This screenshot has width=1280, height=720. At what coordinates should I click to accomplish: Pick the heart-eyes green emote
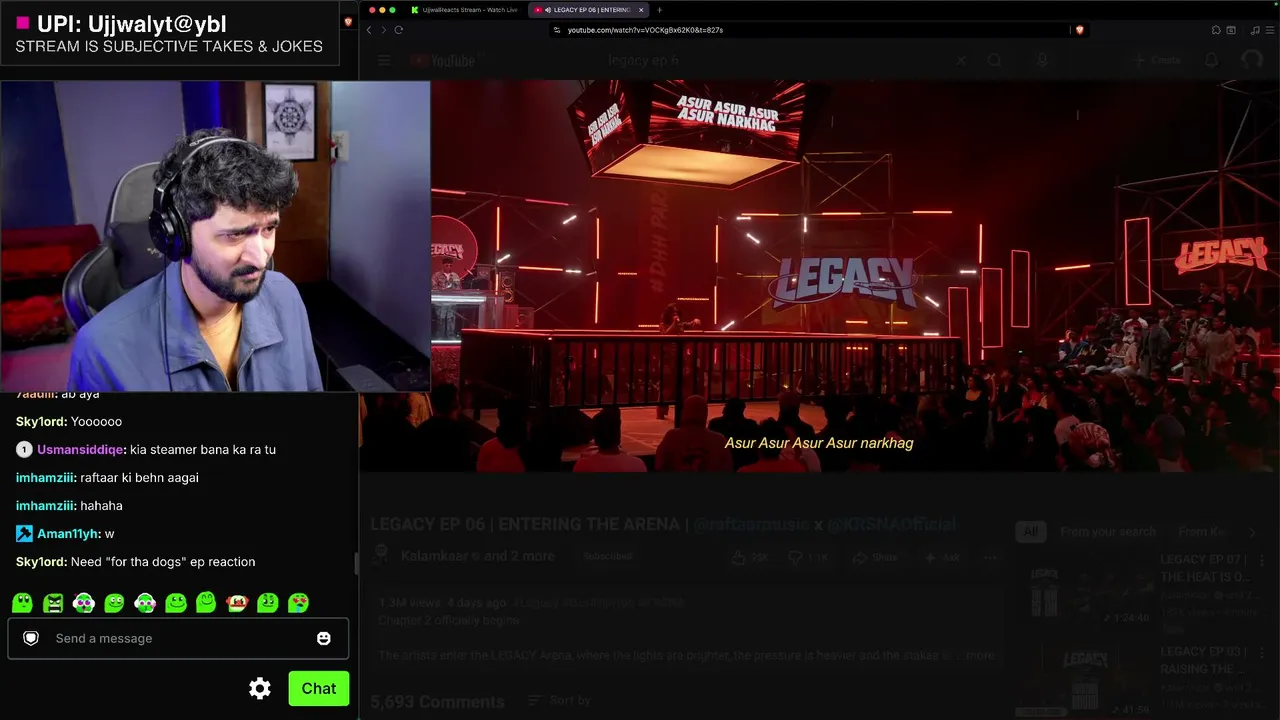coord(298,603)
